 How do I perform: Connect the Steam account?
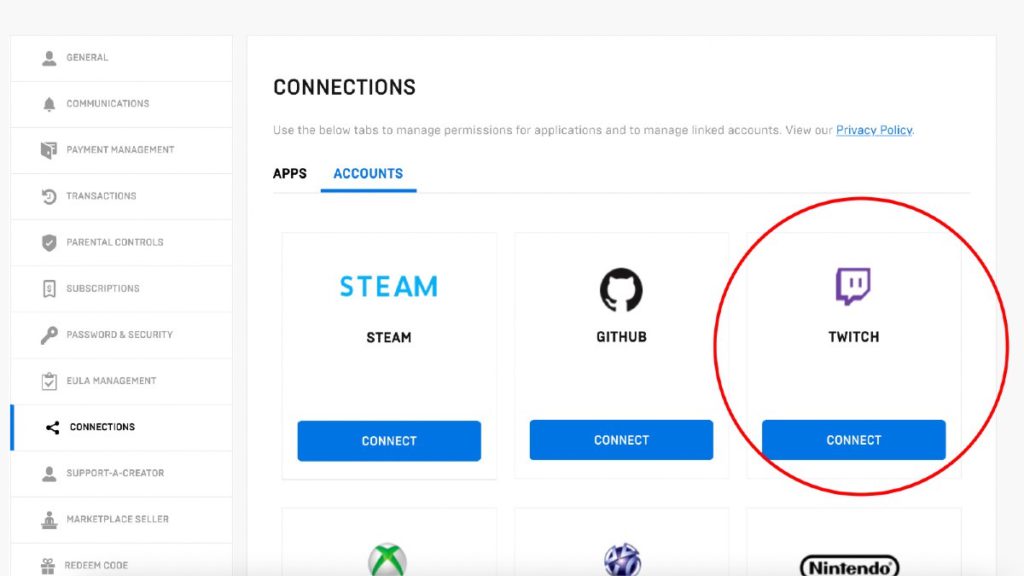389,441
